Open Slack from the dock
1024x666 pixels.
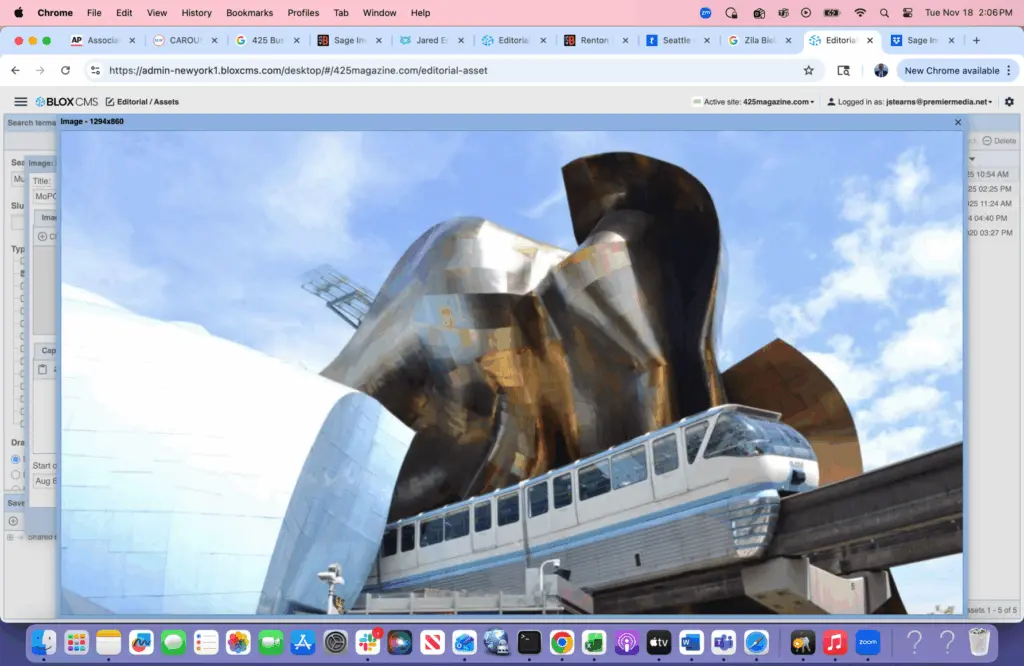pos(367,642)
